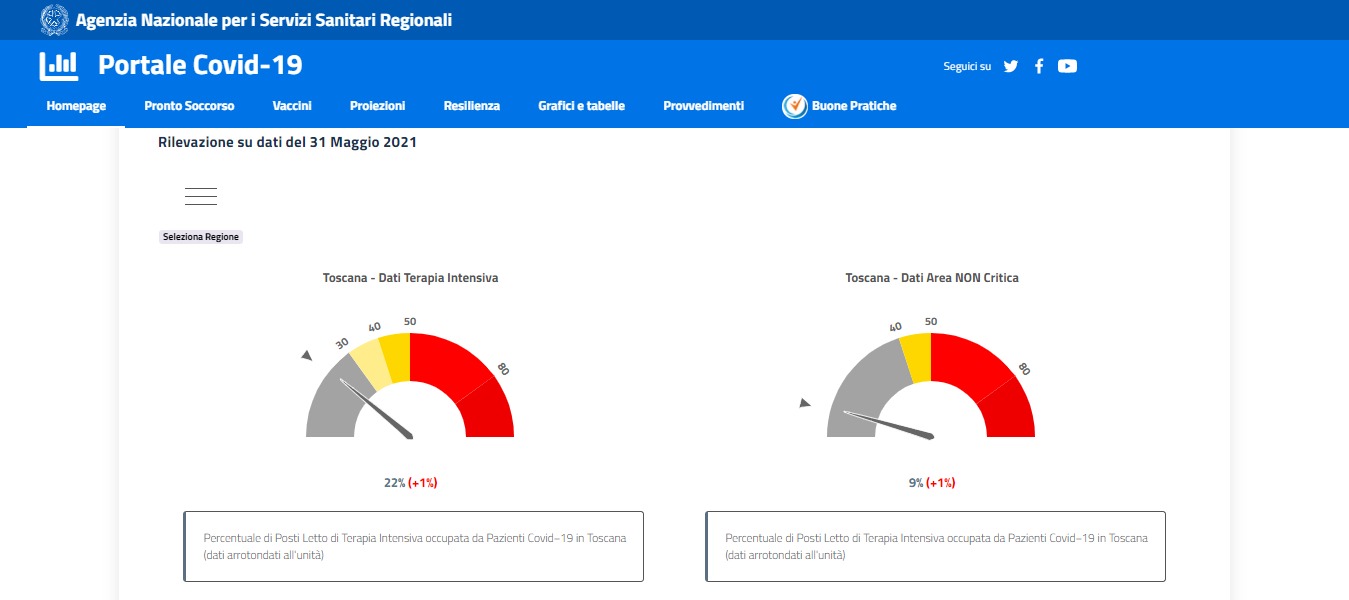Open the Facebook social link
Image resolution: width=1349 pixels, height=600 pixels.
point(1039,66)
